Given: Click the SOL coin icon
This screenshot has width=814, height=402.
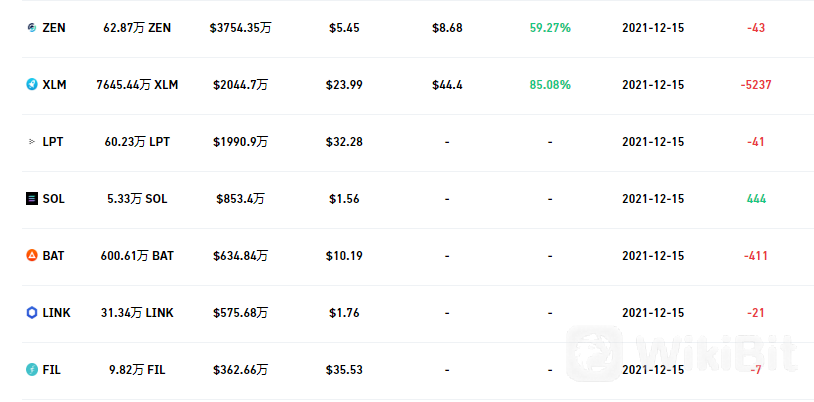Looking at the screenshot, I should pyautogui.click(x=32, y=198).
